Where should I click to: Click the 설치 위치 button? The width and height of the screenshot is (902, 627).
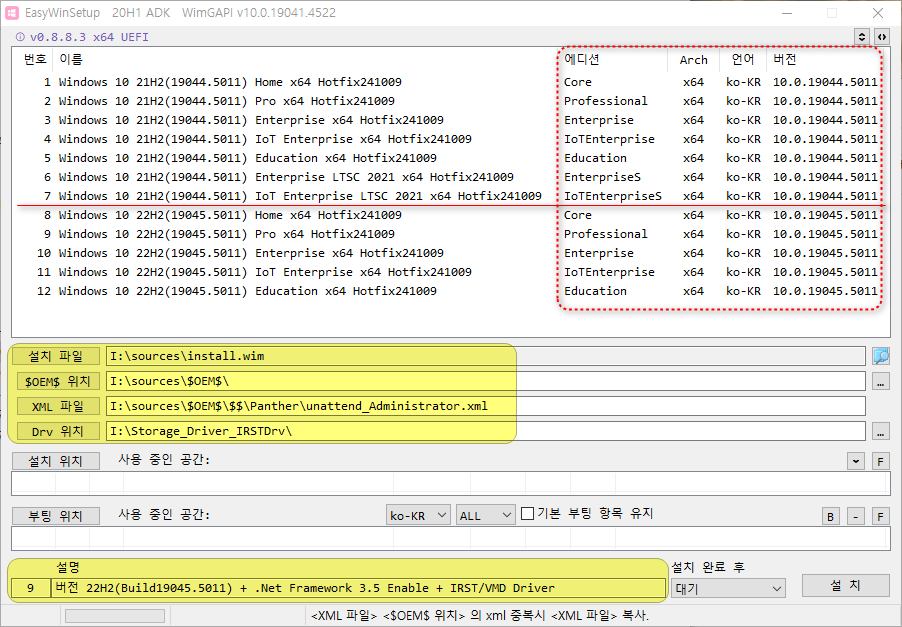tap(56, 461)
